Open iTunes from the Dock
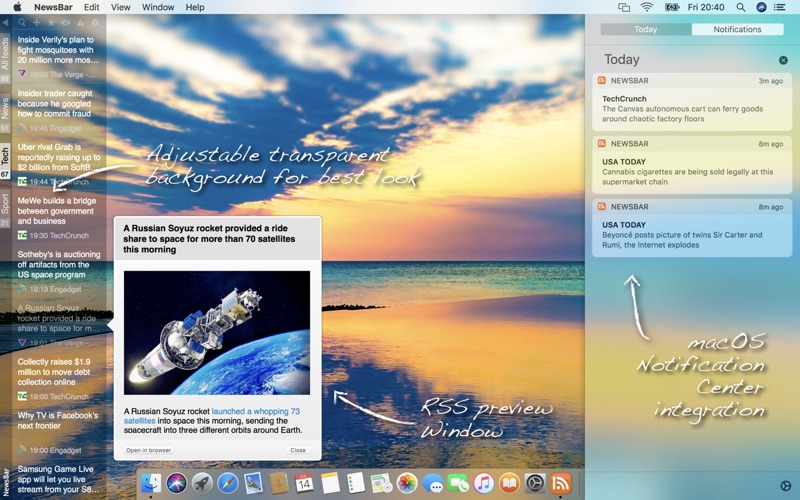800x500 pixels. pyautogui.click(x=484, y=483)
